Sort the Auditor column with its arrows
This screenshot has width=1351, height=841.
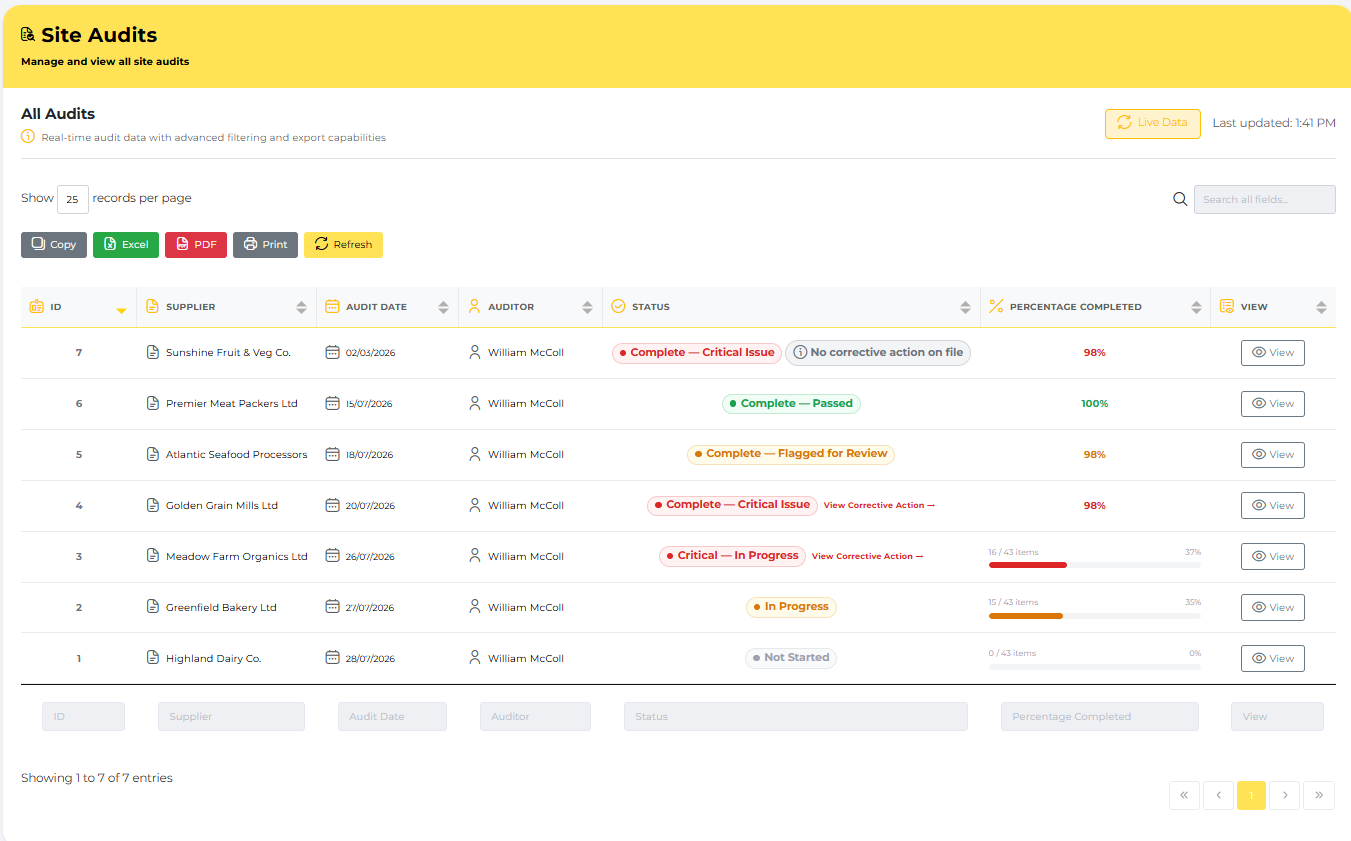587,308
